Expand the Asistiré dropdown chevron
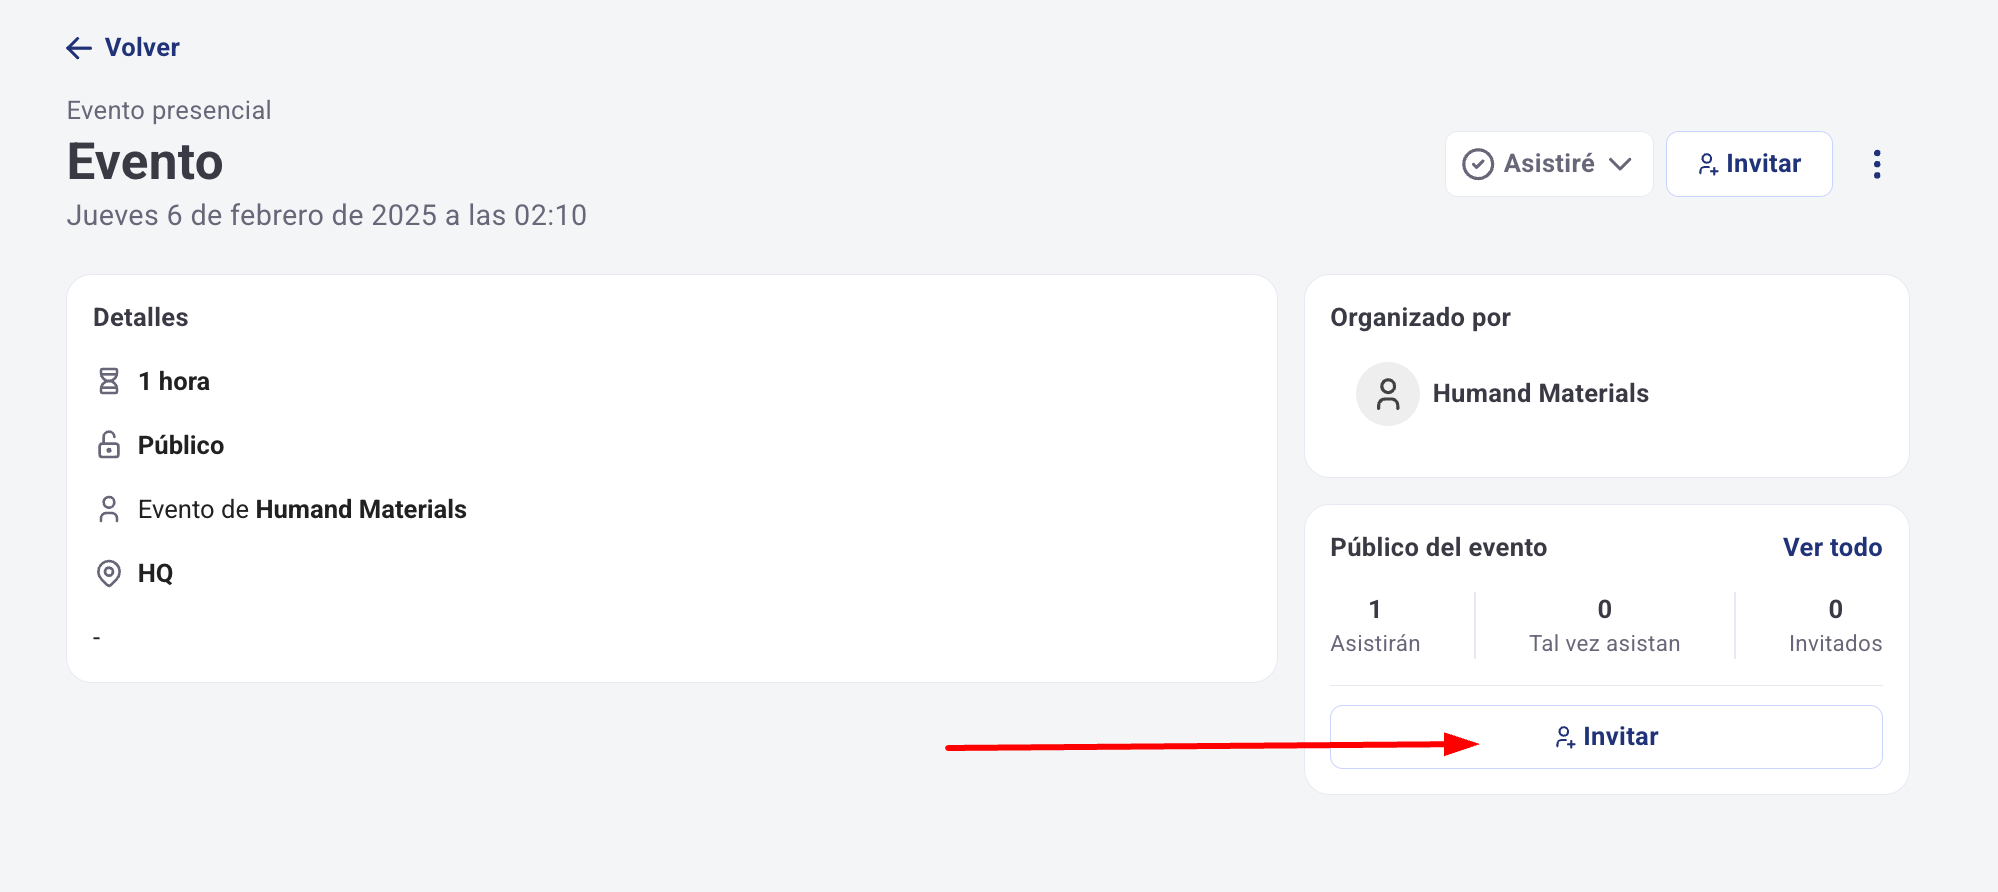Screen dimensions: 1998x892 1621,164
